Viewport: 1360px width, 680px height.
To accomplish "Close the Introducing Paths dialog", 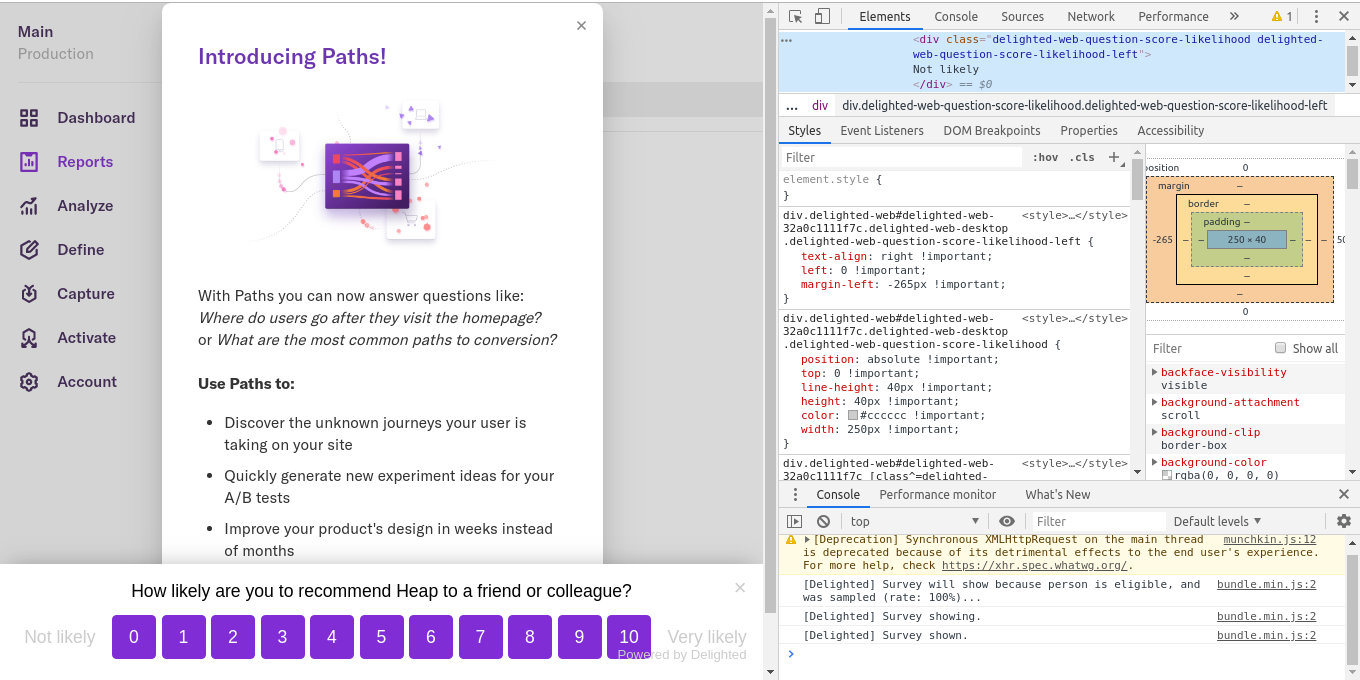I will (x=581, y=26).
